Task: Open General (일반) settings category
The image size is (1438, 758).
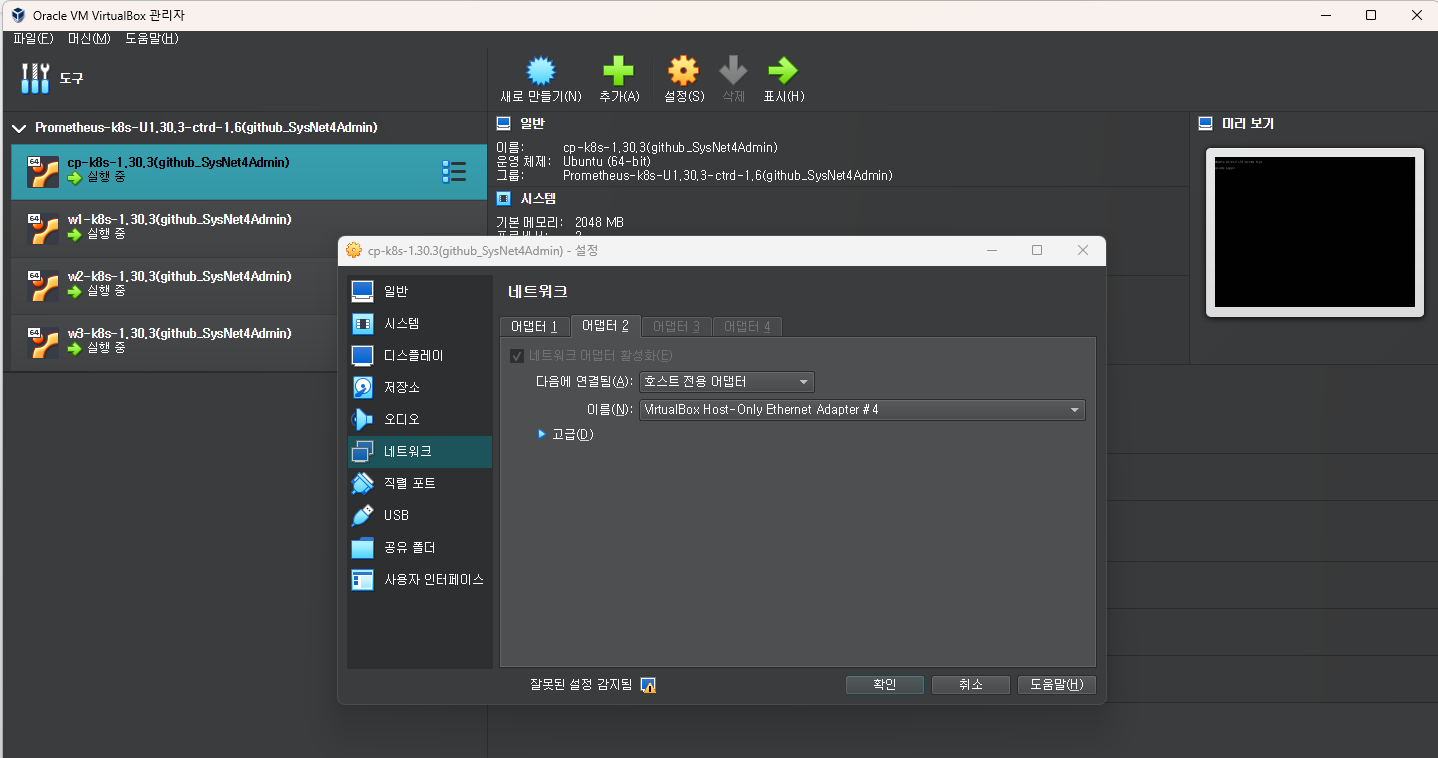Action: pyautogui.click(x=420, y=291)
